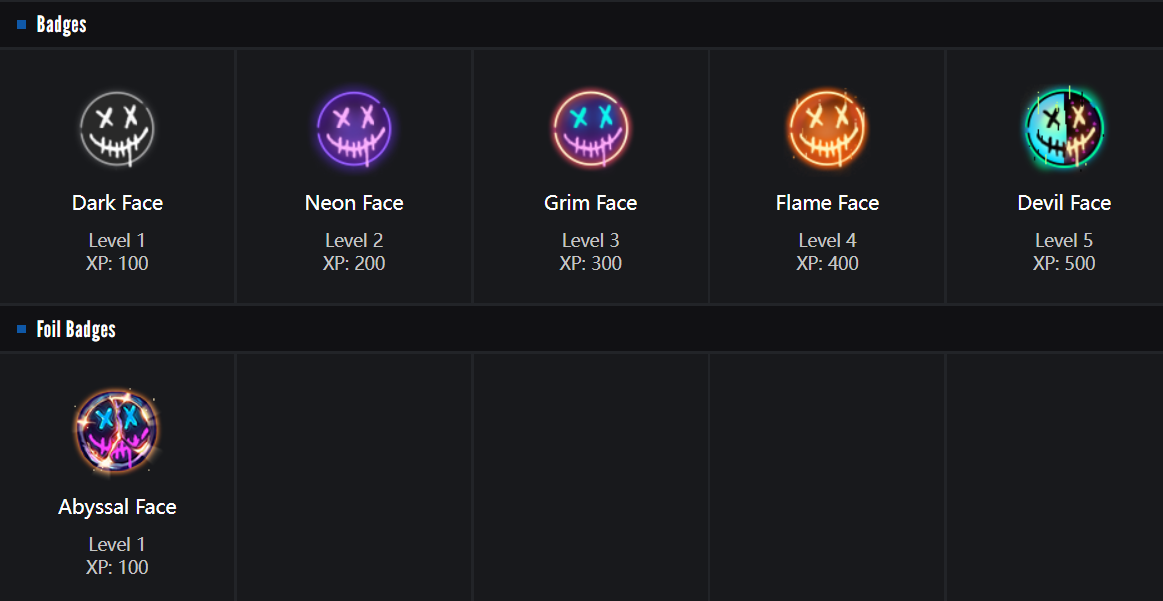
Task: Click the Abyssal Face badge title
Action: tap(117, 507)
